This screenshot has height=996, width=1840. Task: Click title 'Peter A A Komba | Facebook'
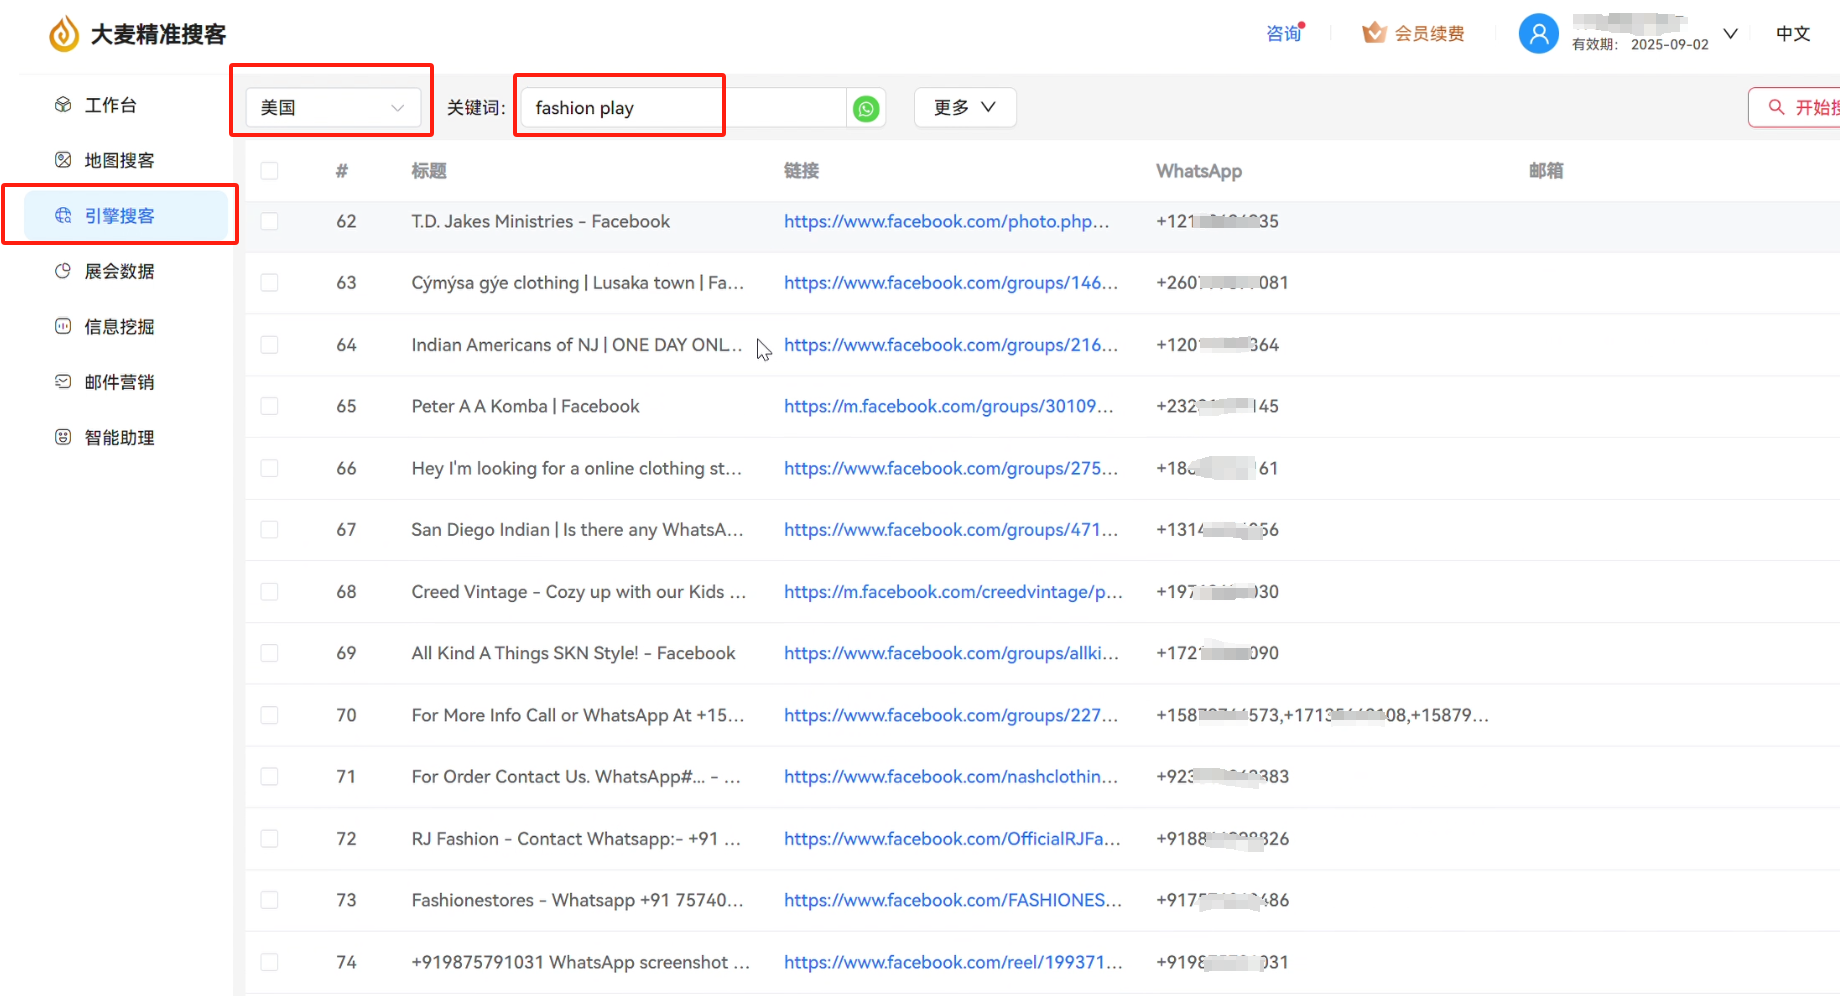coord(525,406)
